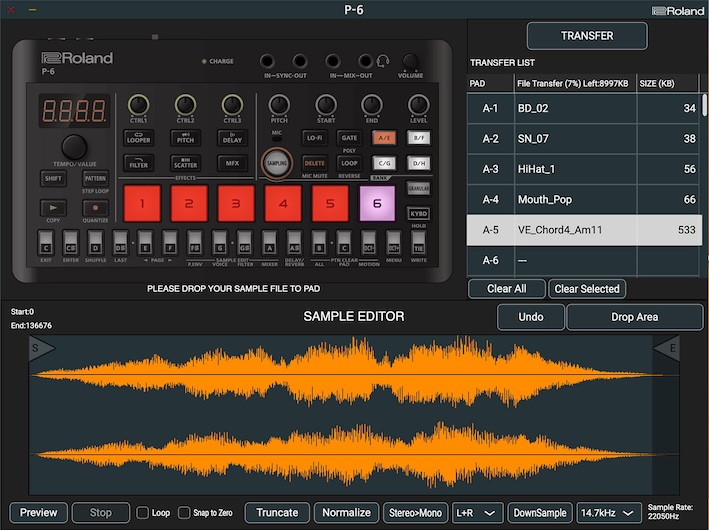Click Clear All
The height and width of the screenshot is (530, 709).
coord(506,289)
